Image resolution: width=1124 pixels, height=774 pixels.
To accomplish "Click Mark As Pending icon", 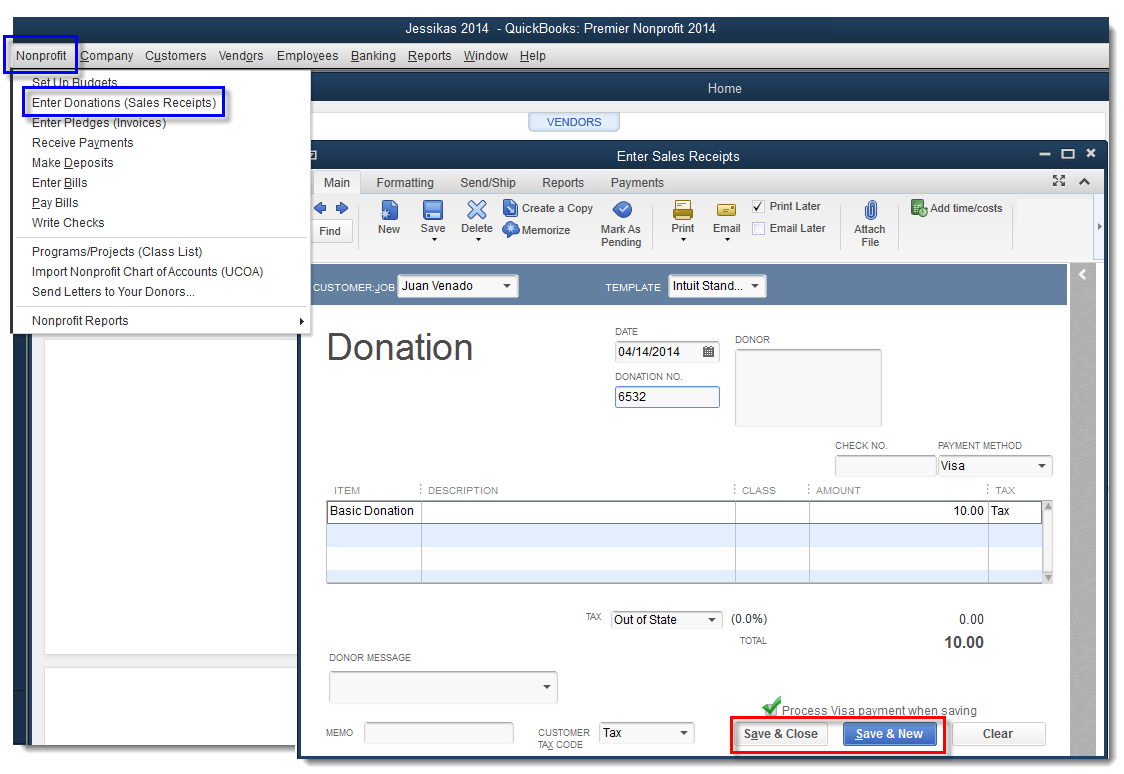I will [x=622, y=209].
